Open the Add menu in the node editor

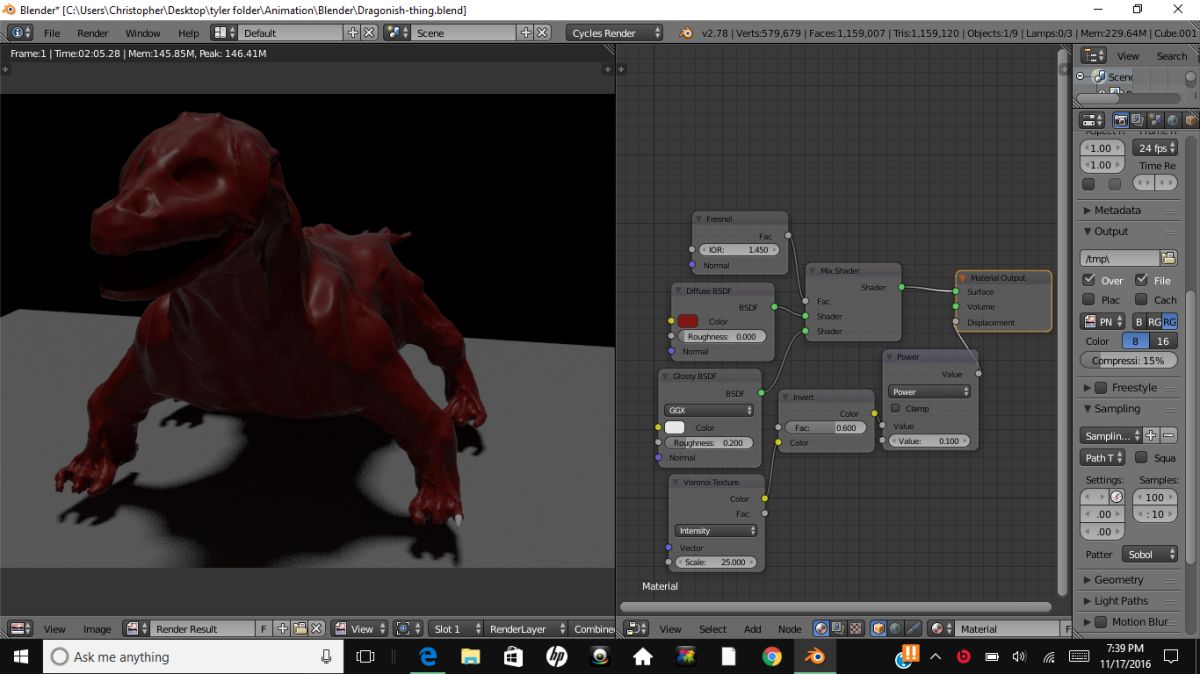[752, 629]
